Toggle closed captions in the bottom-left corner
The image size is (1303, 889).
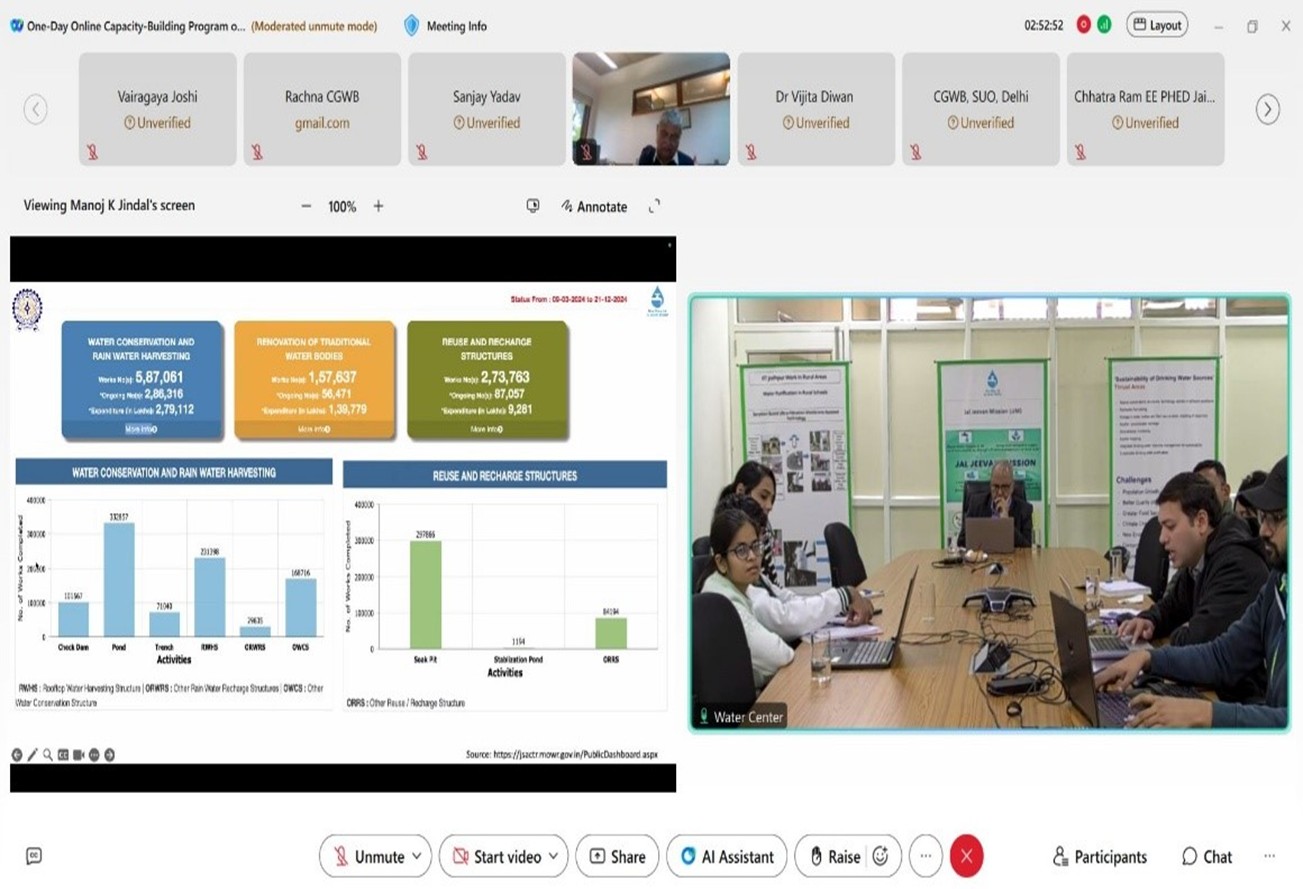coord(34,855)
